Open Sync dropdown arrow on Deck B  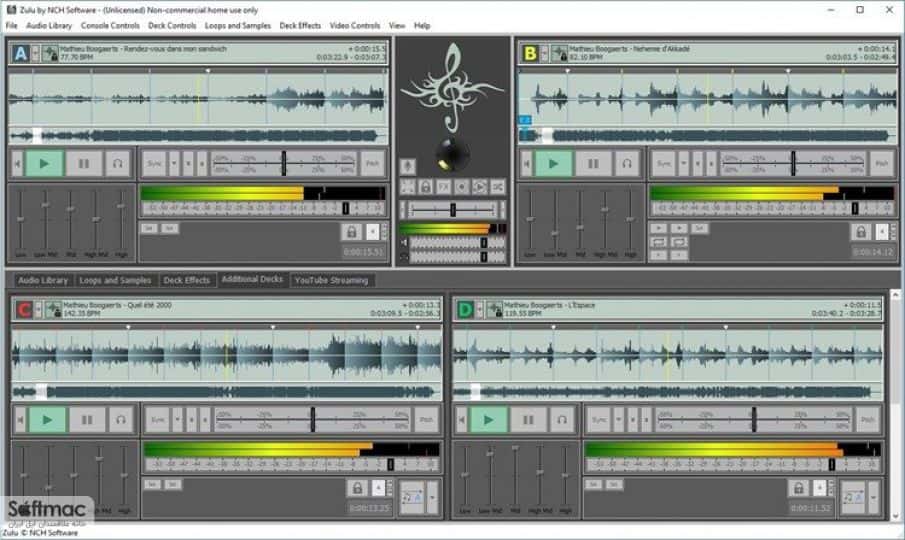coord(684,164)
